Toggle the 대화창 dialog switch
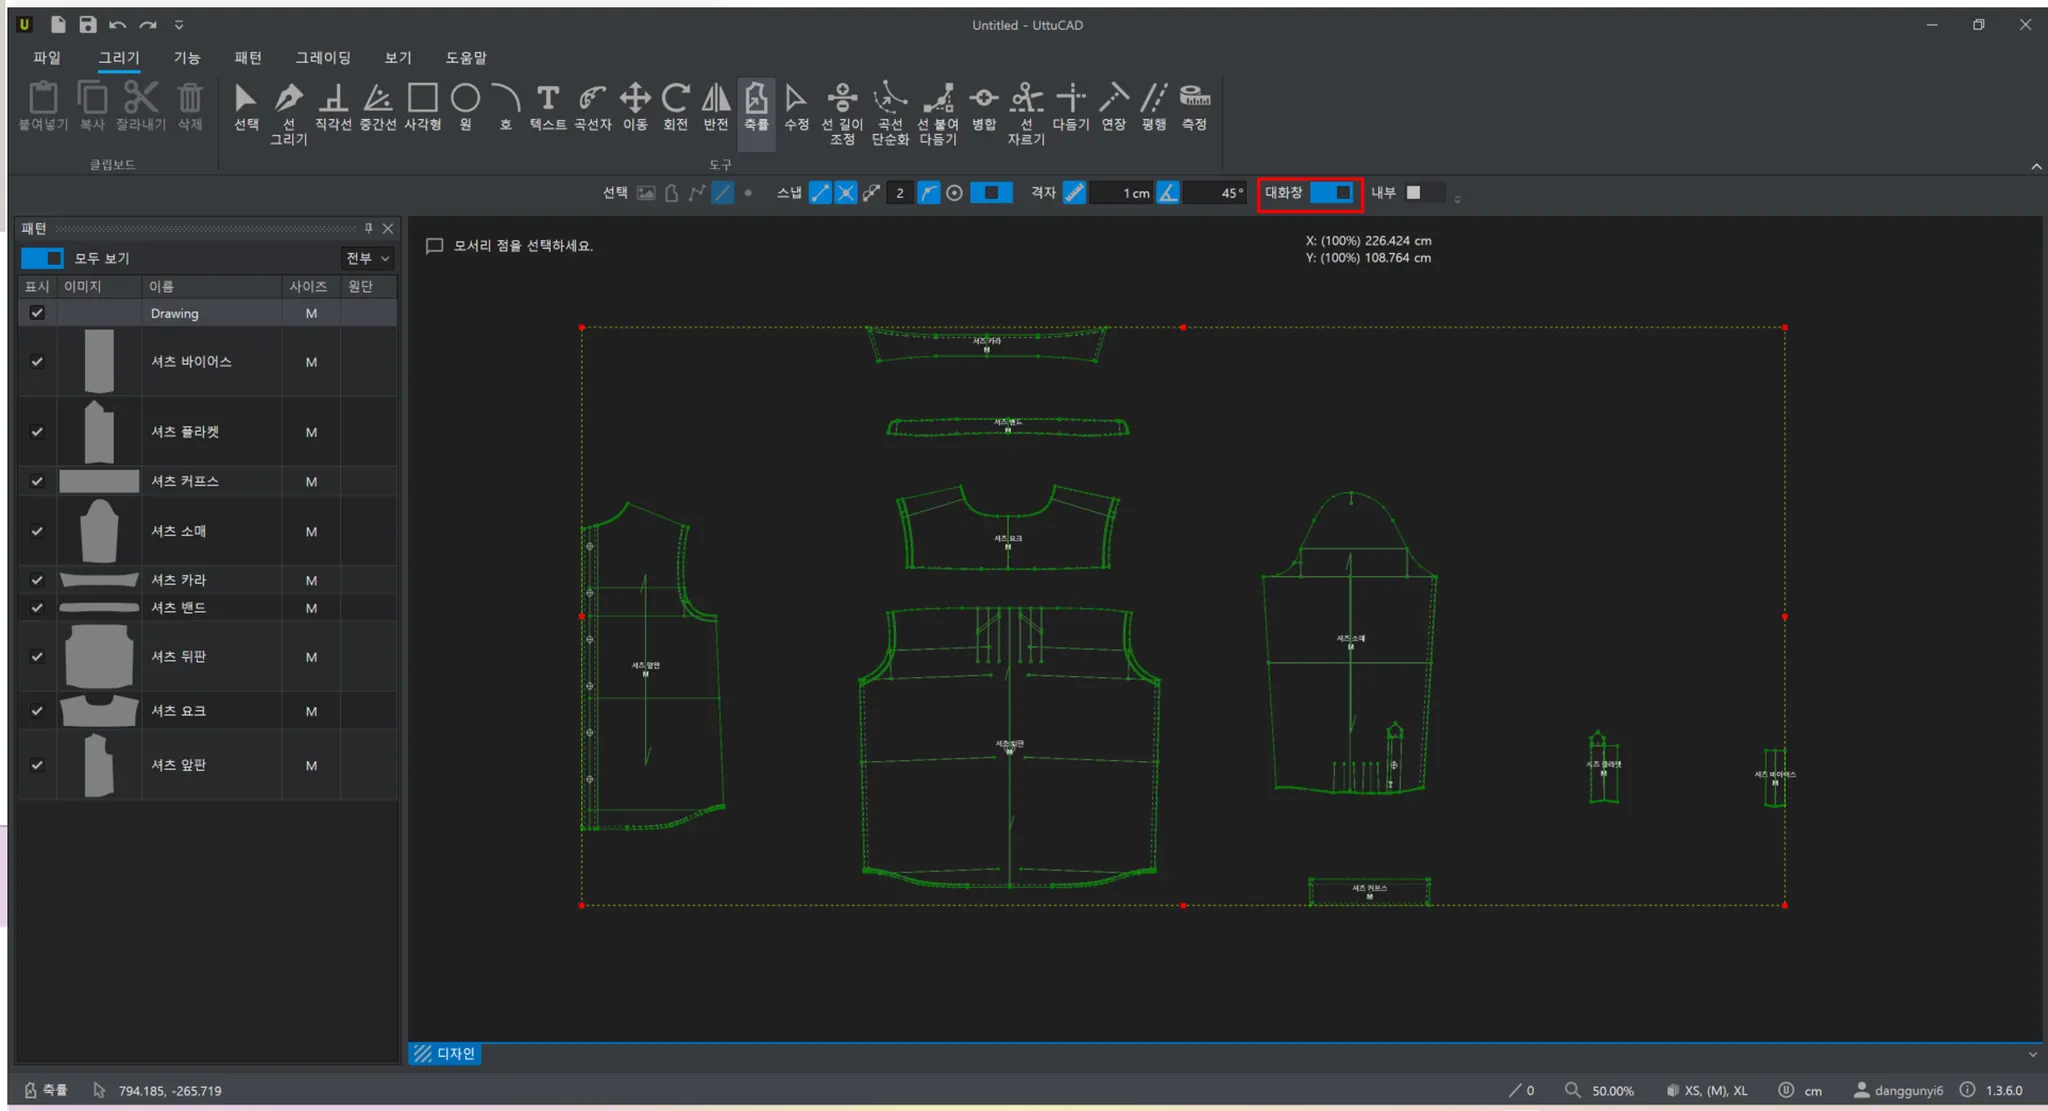 coord(1332,192)
